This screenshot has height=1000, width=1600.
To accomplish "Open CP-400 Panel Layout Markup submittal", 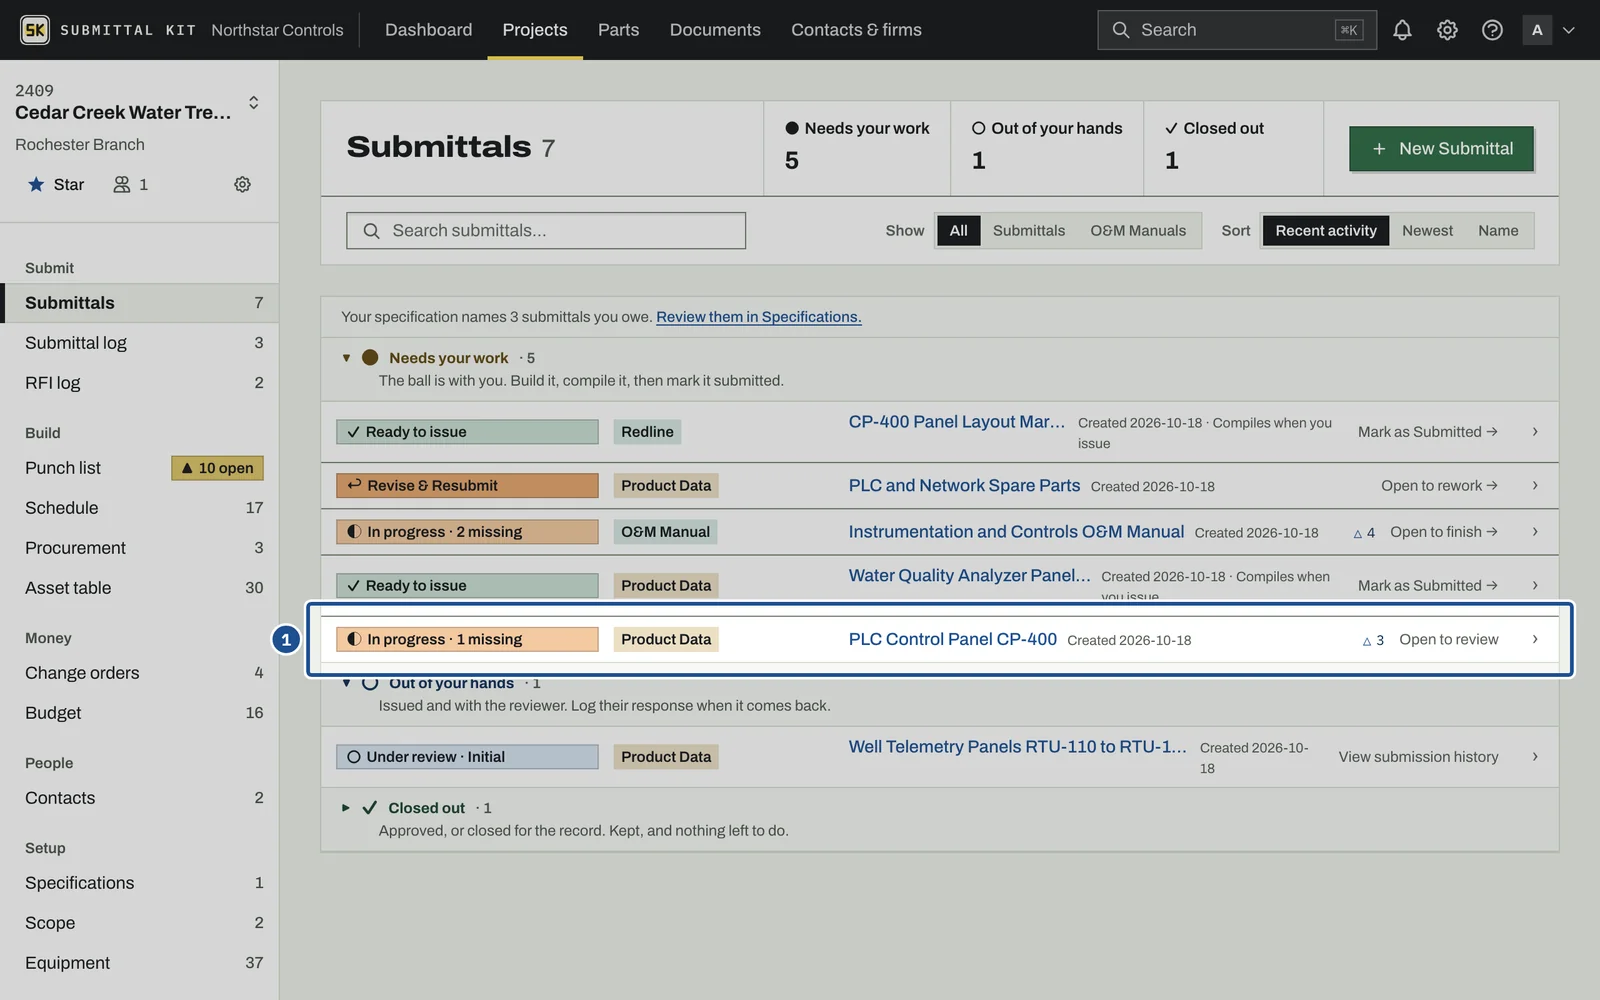I will click(x=957, y=422).
